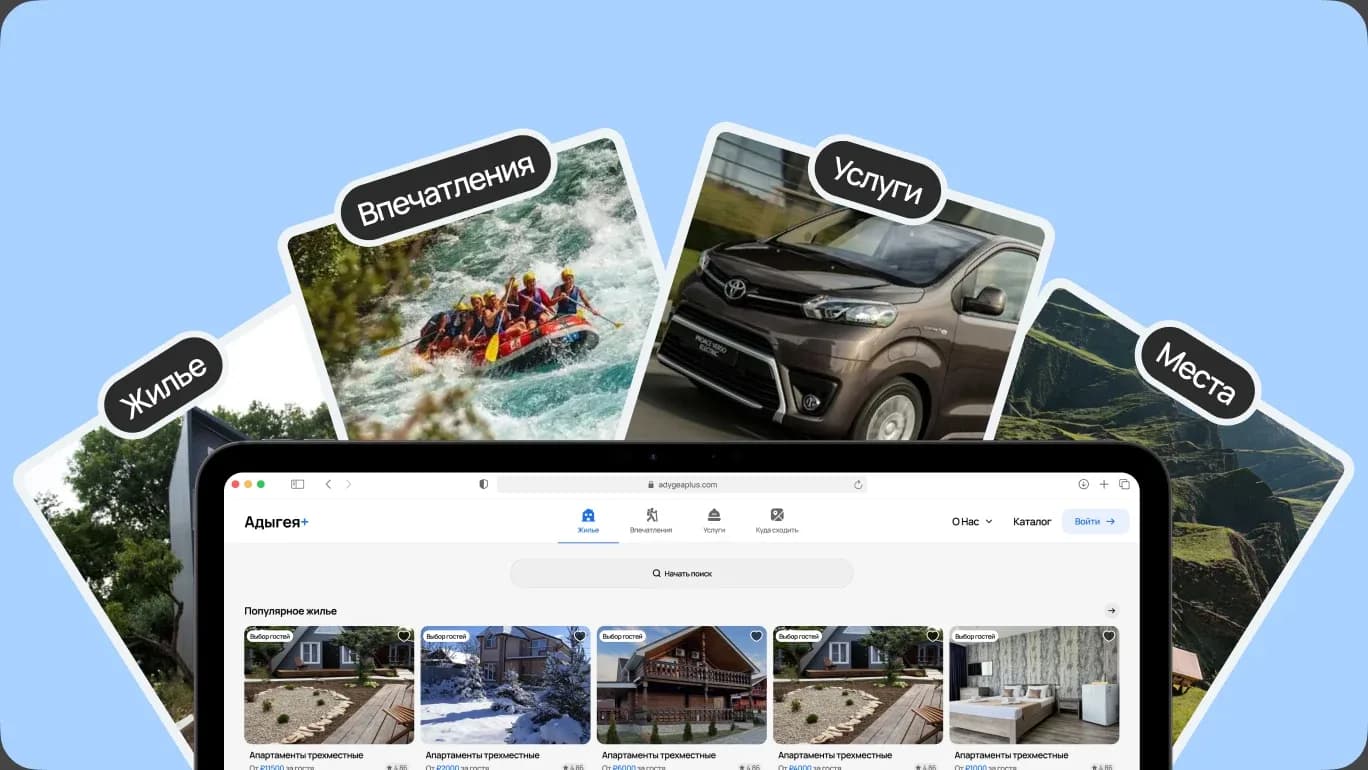Expand the О Нас dropdown

[972, 521]
